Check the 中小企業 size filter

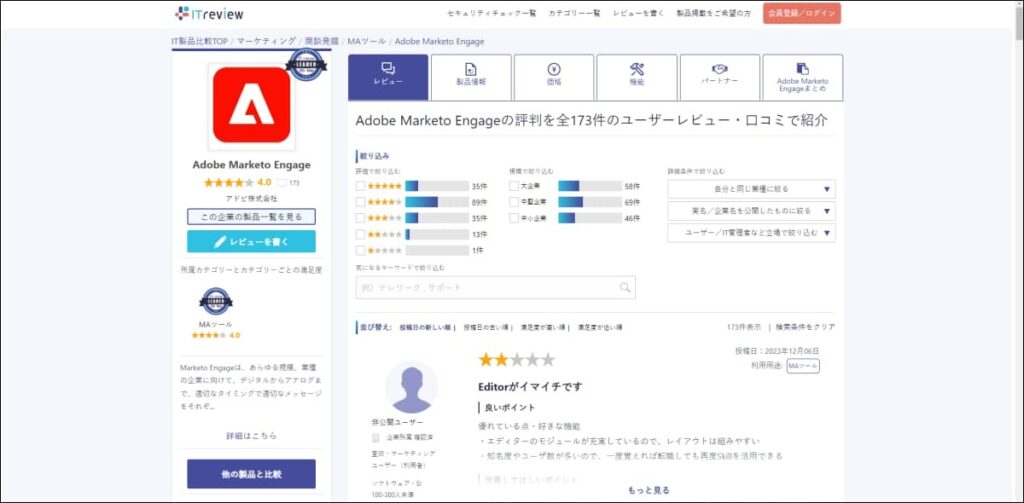(514, 218)
